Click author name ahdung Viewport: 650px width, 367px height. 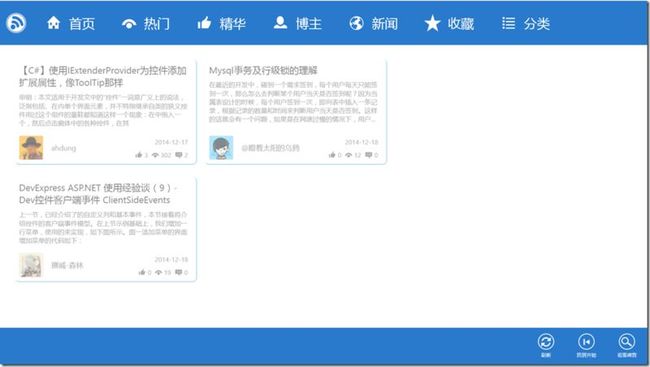[63, 148]
